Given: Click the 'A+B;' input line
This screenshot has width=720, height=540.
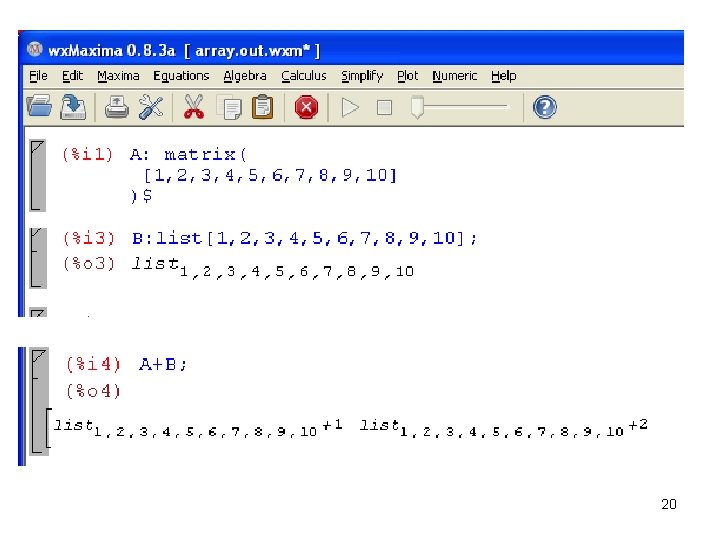Looking at the screenshot, I should (163, 365).
